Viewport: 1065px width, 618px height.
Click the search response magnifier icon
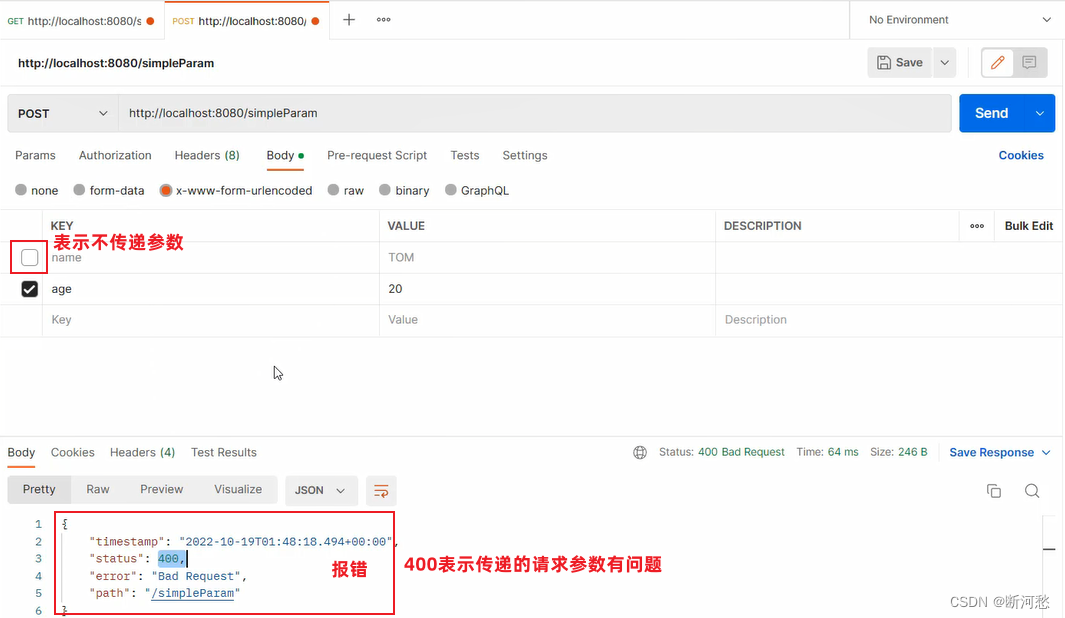(1030, 491)
